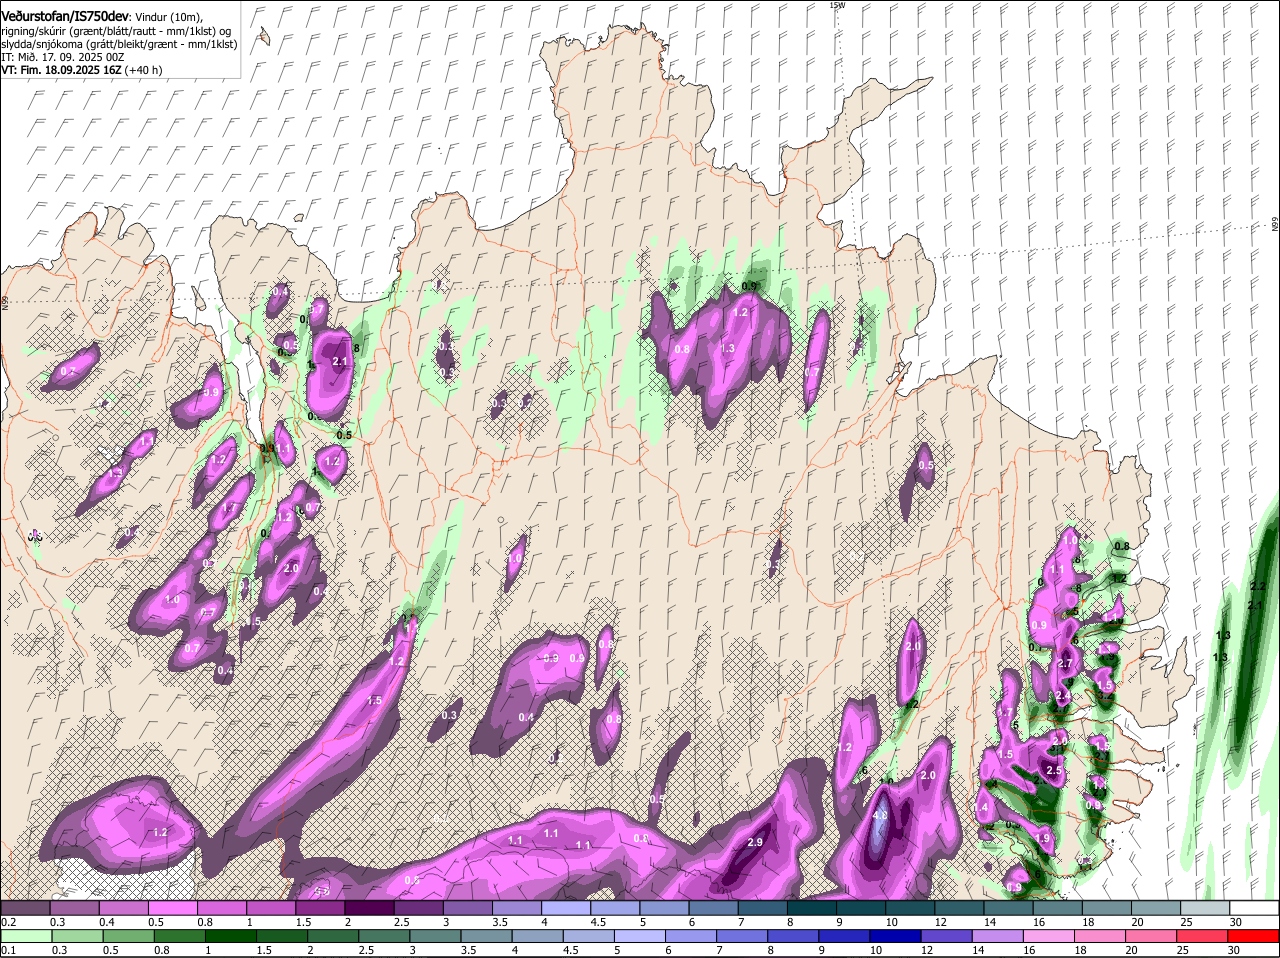
Task: Click the 2.5 map value in the southeast fjords
Action: tap(1053, 771)
